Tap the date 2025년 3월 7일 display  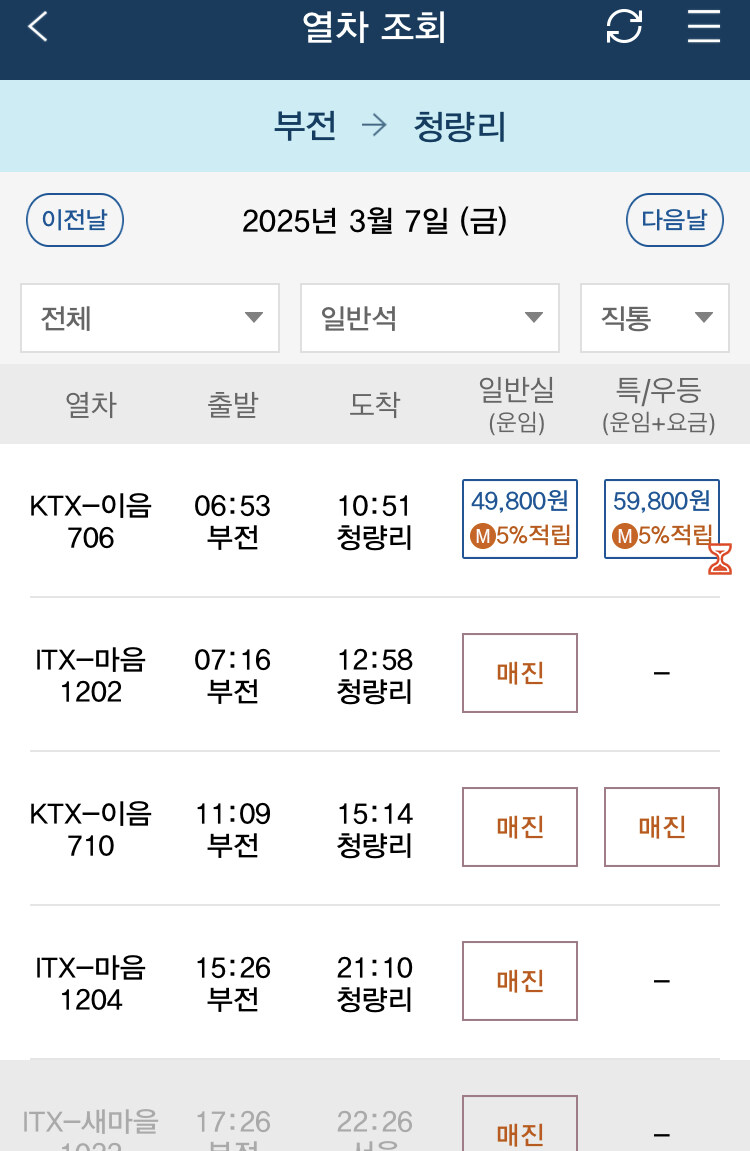pyautogui.click(x=374, y=220)
